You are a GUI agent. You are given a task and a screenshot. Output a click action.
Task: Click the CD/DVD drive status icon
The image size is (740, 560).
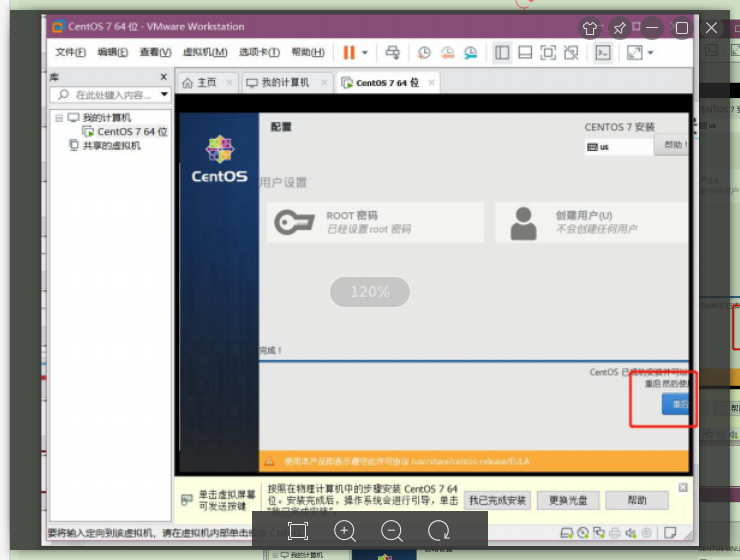(x=583, y=533)
